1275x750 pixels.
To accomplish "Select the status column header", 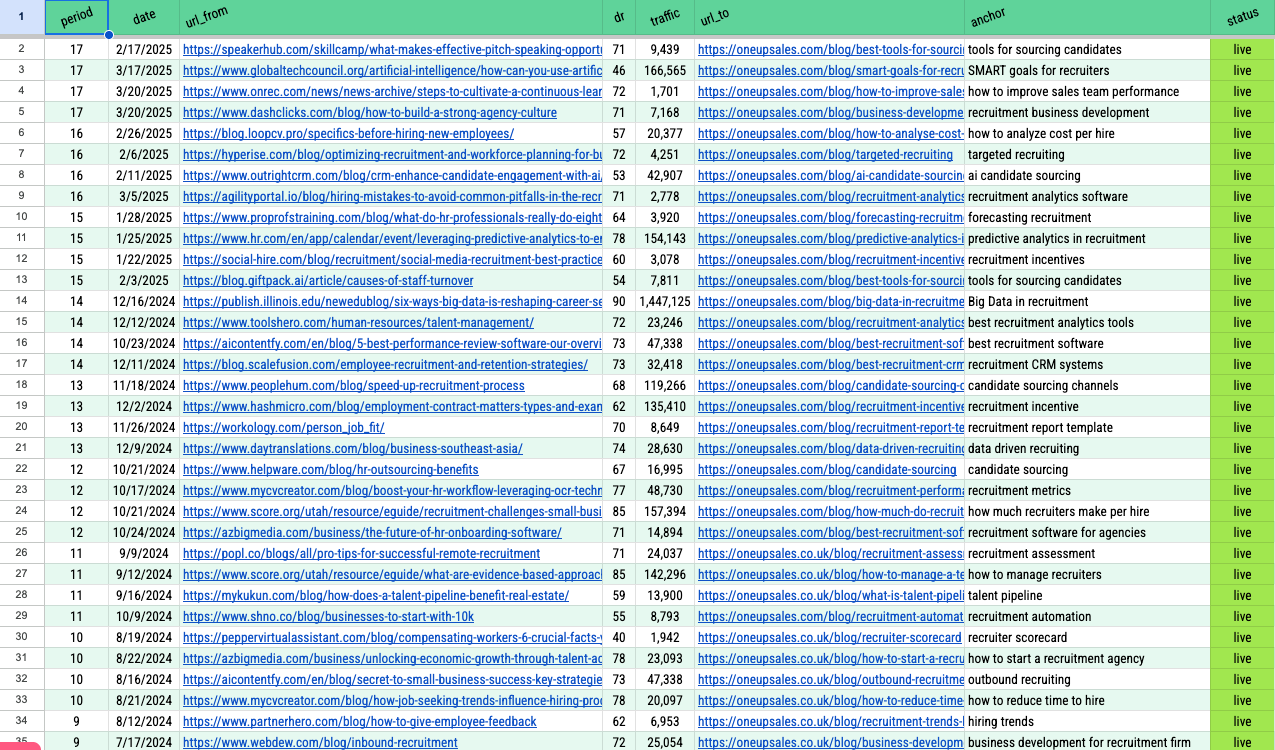I will pos(1242,19).
